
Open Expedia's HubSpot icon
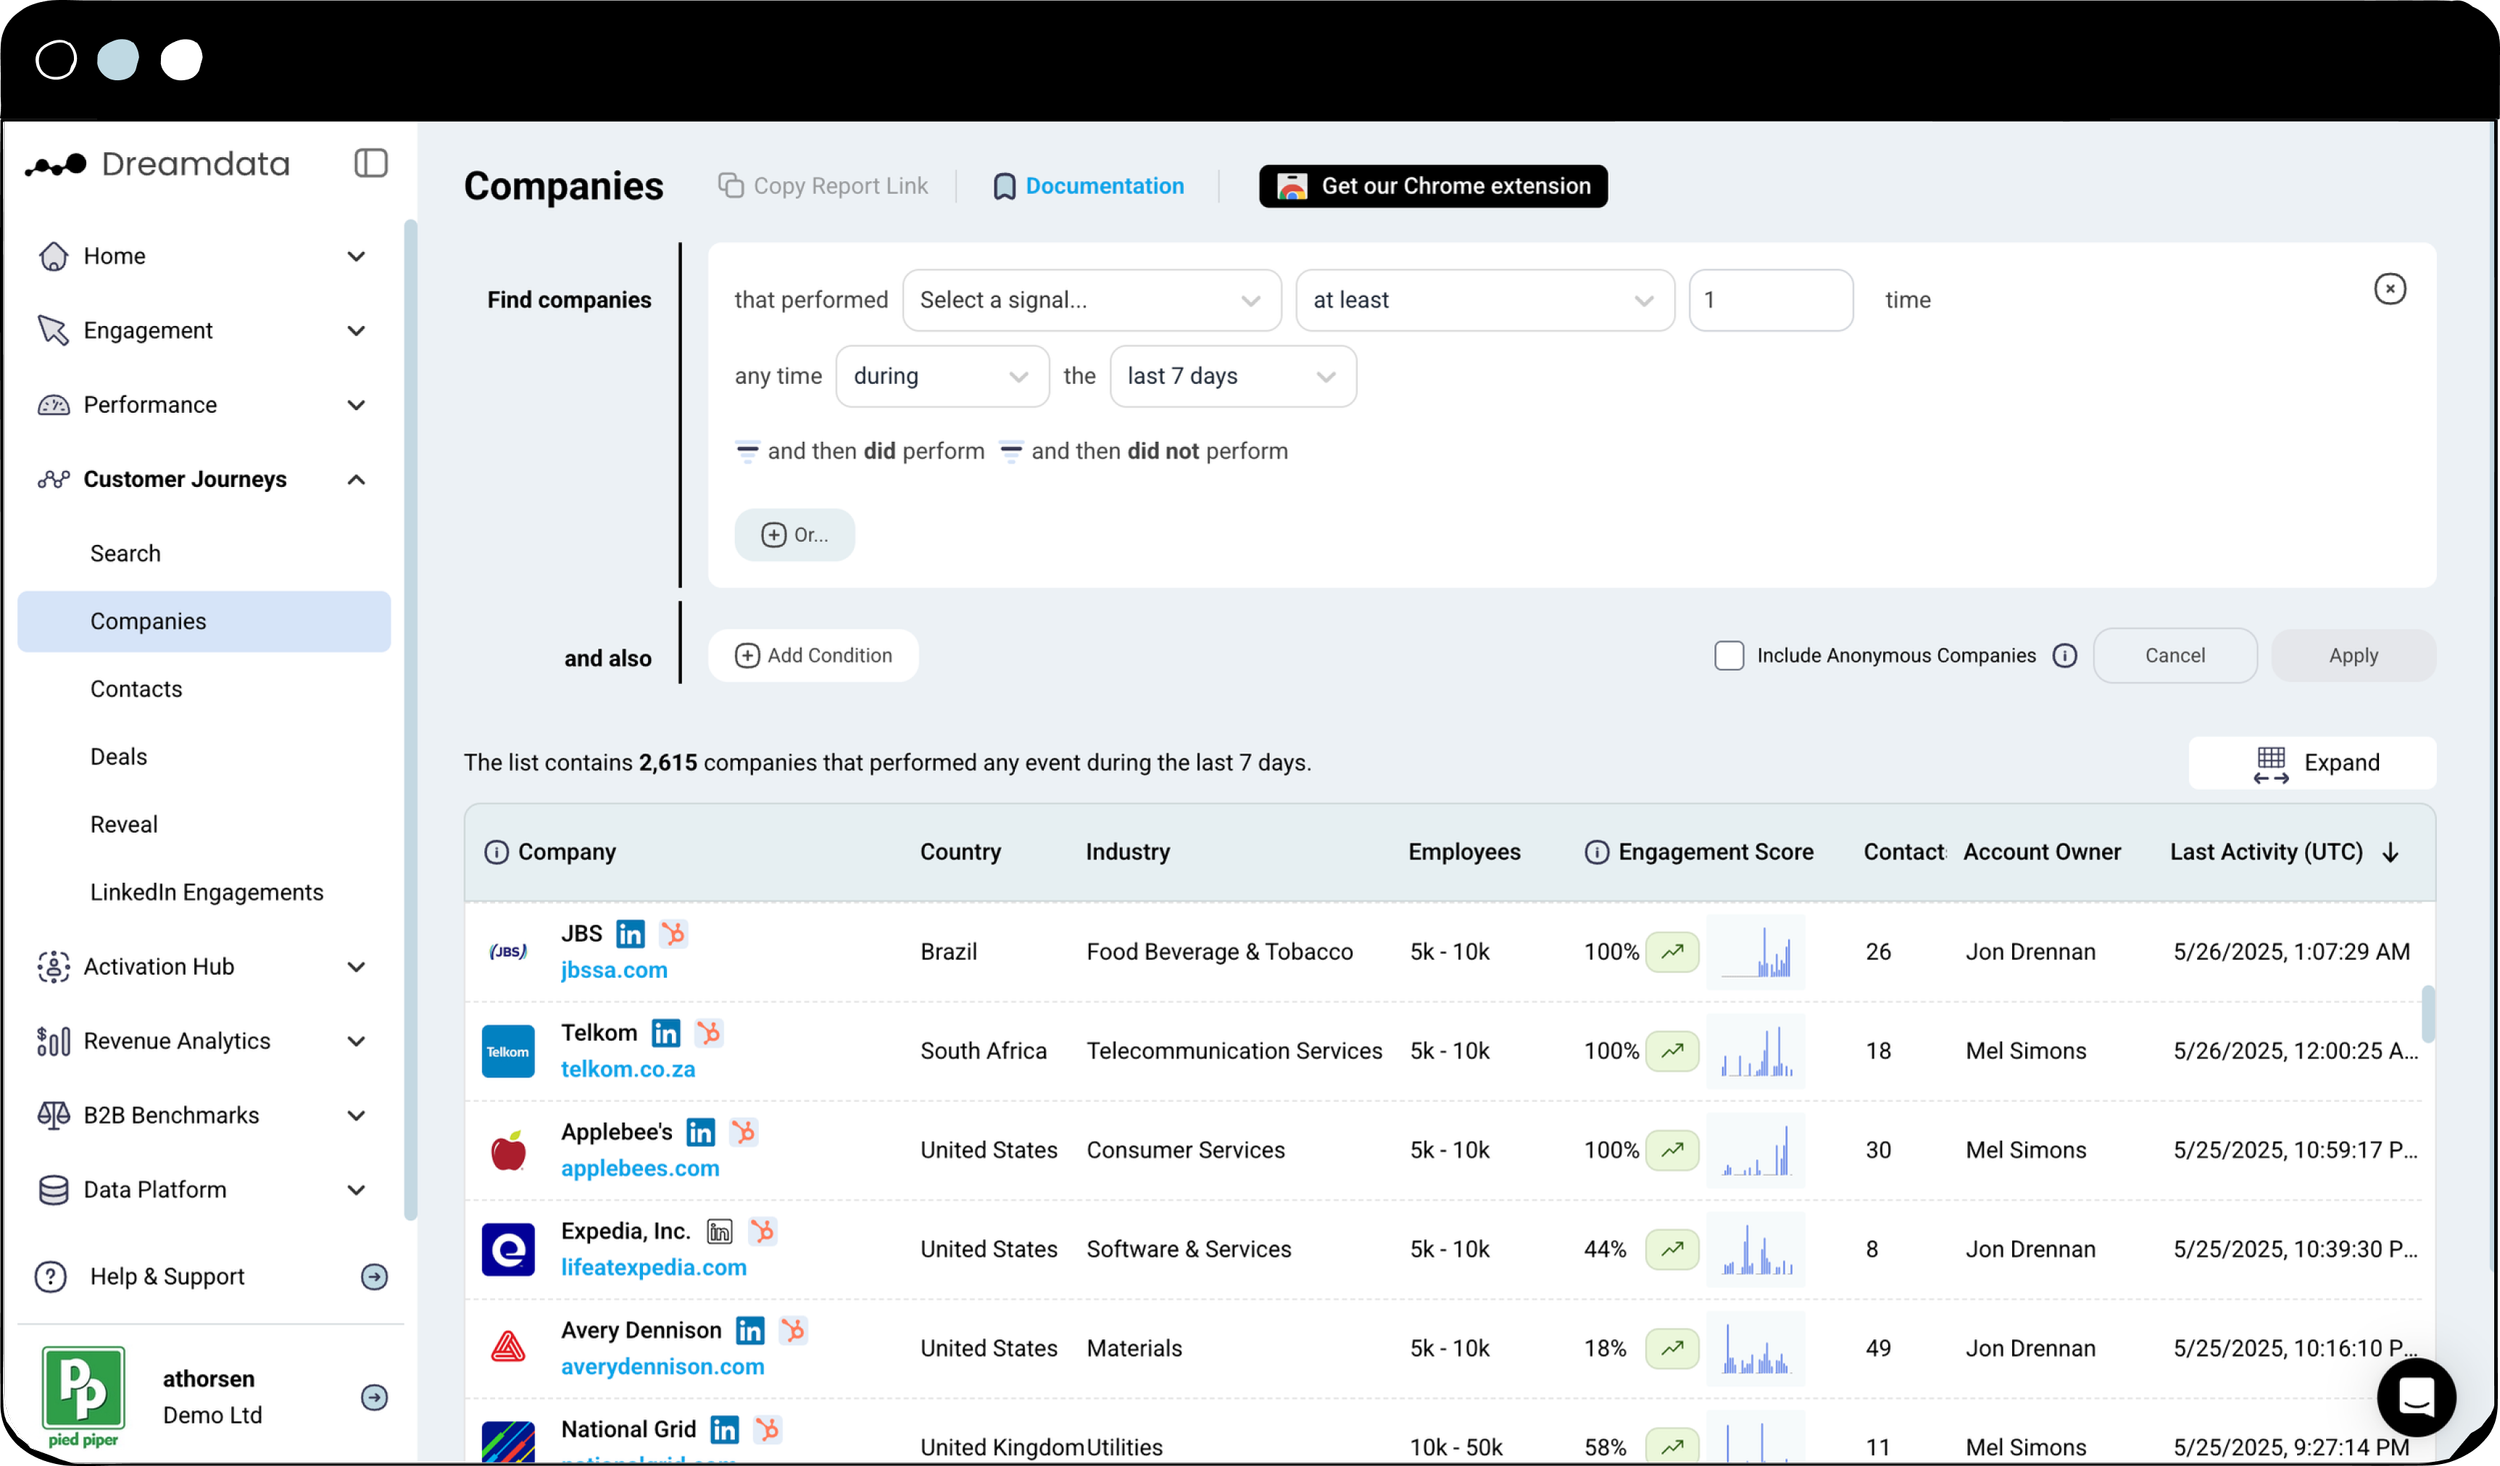(x=763, y=1231)
